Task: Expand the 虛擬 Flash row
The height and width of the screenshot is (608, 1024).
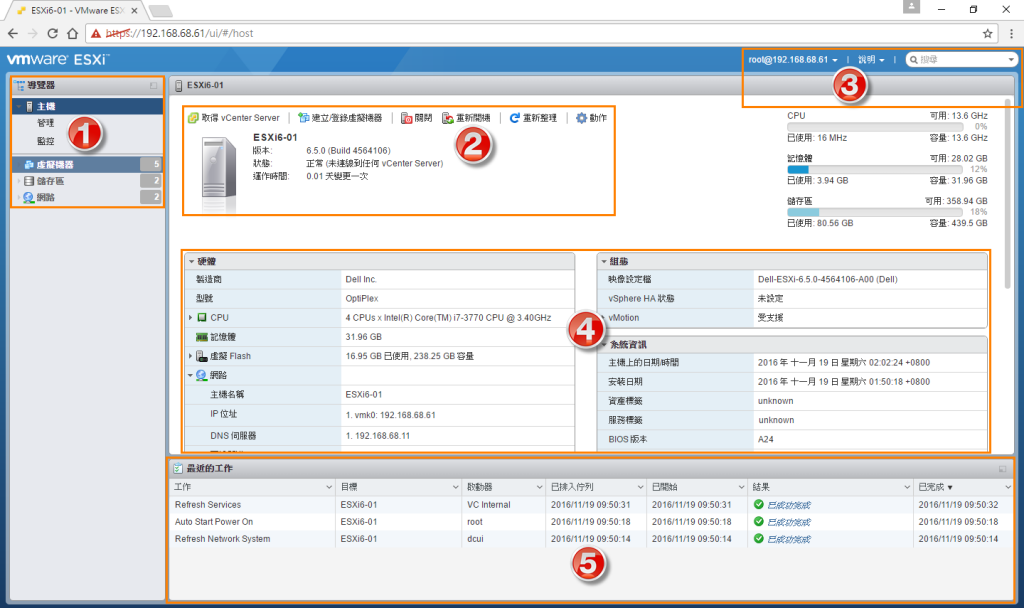Action: click(191, 356)
